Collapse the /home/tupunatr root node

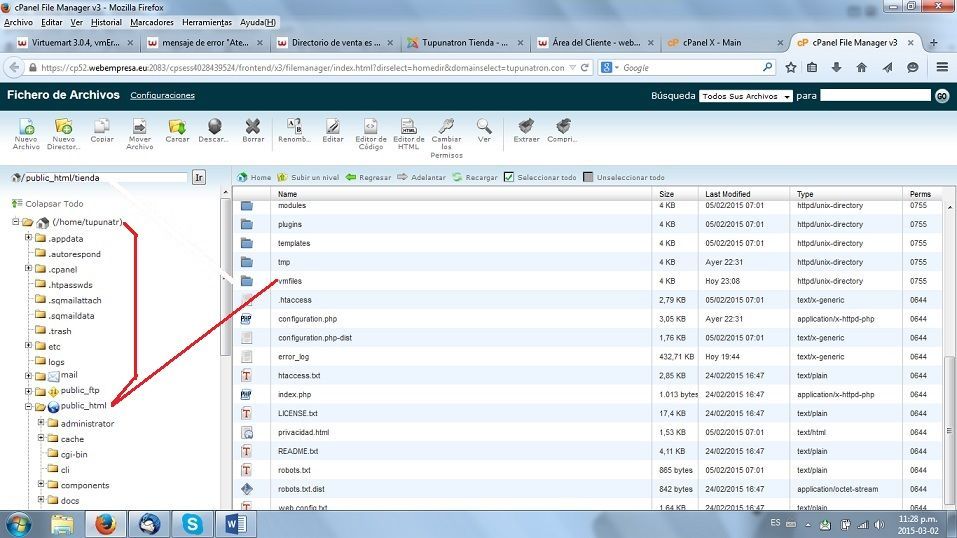15,222
